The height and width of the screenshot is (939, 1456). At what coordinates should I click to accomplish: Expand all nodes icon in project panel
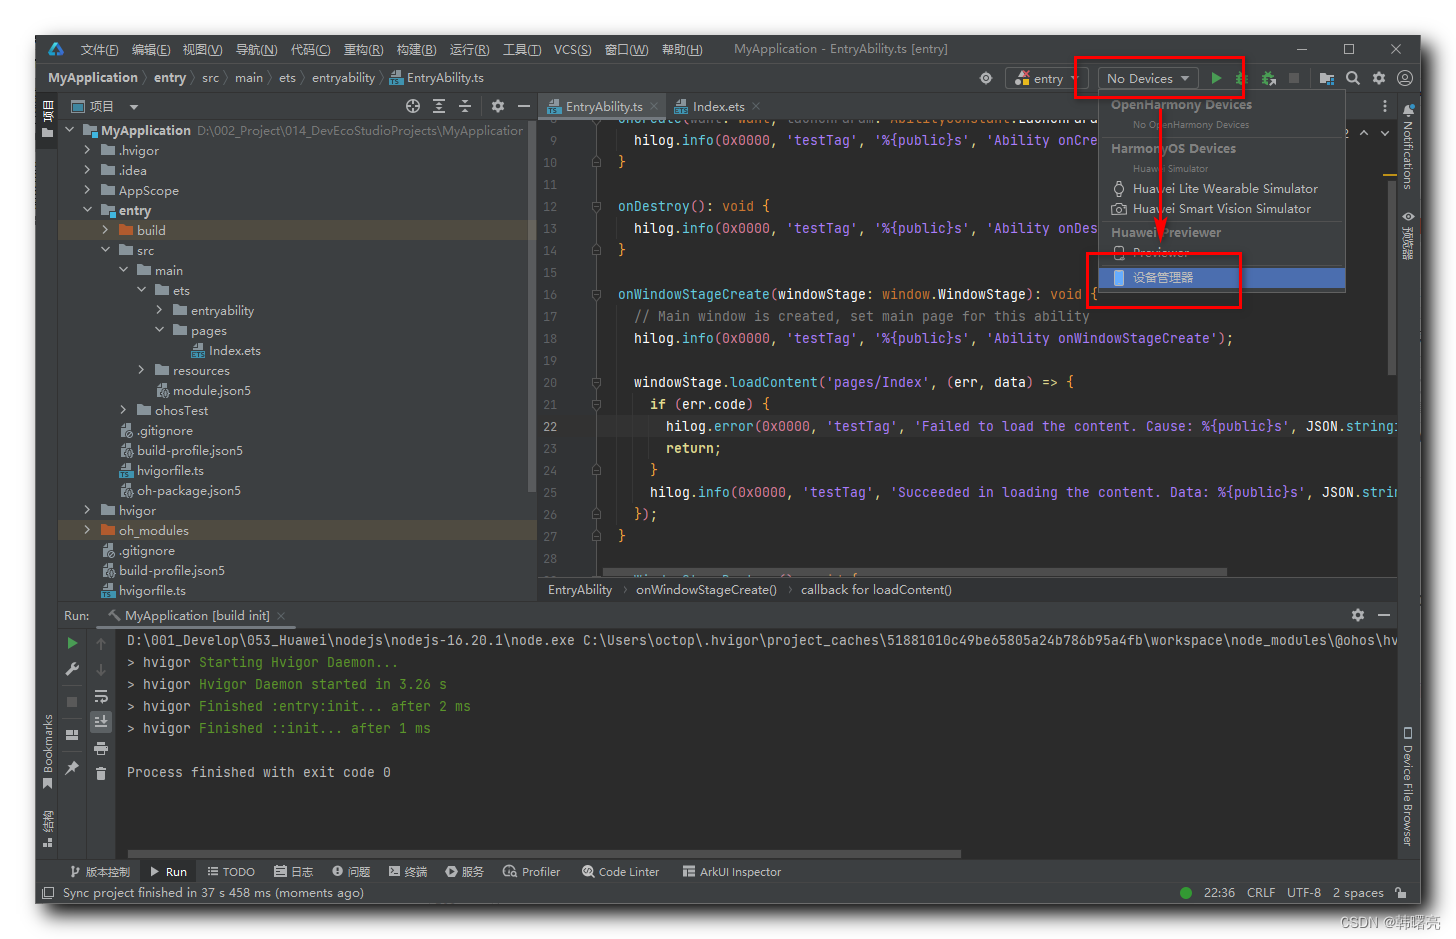click(439, 106)
